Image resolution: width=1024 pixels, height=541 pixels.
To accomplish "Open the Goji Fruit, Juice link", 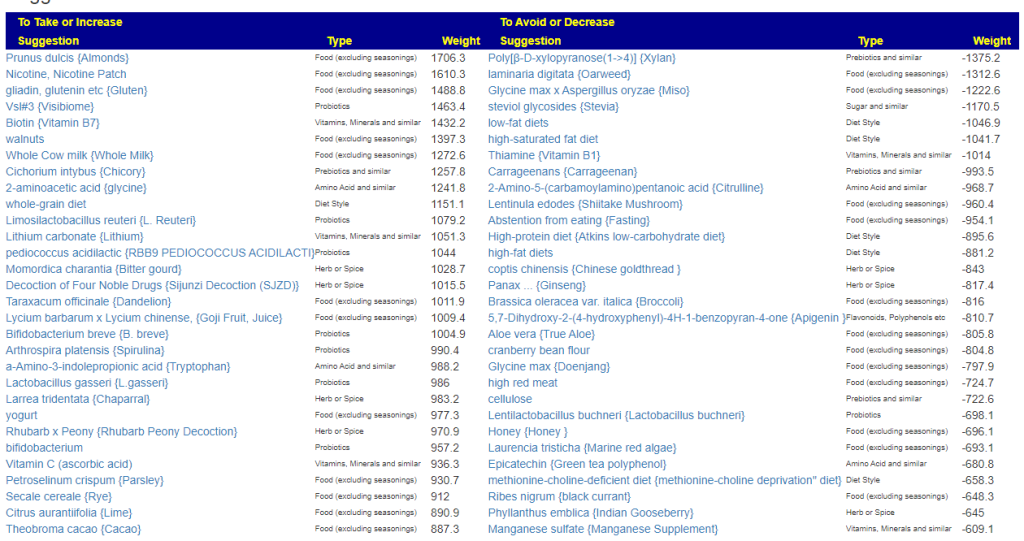I will (144, 318).
